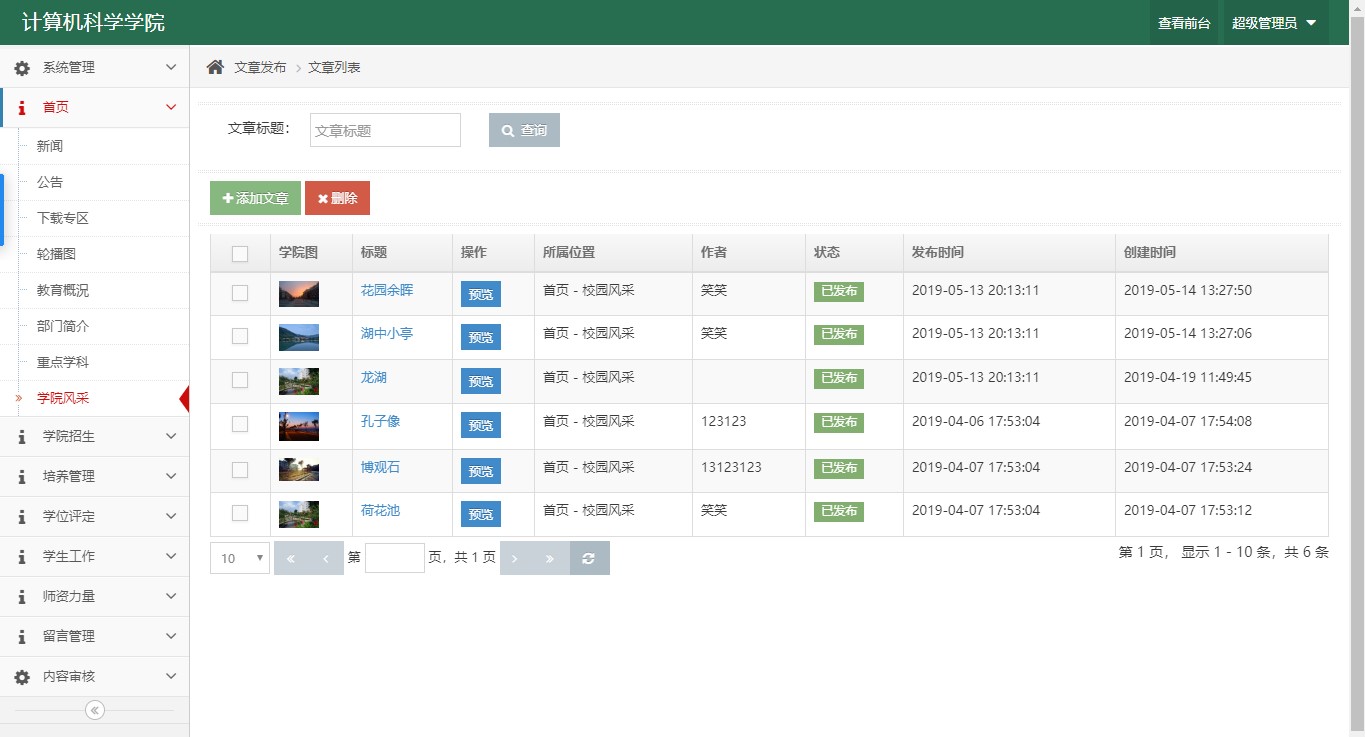Open the page size dropdown showing 10
Viewport: 1365px width, 737px height.
click(240, 558)
